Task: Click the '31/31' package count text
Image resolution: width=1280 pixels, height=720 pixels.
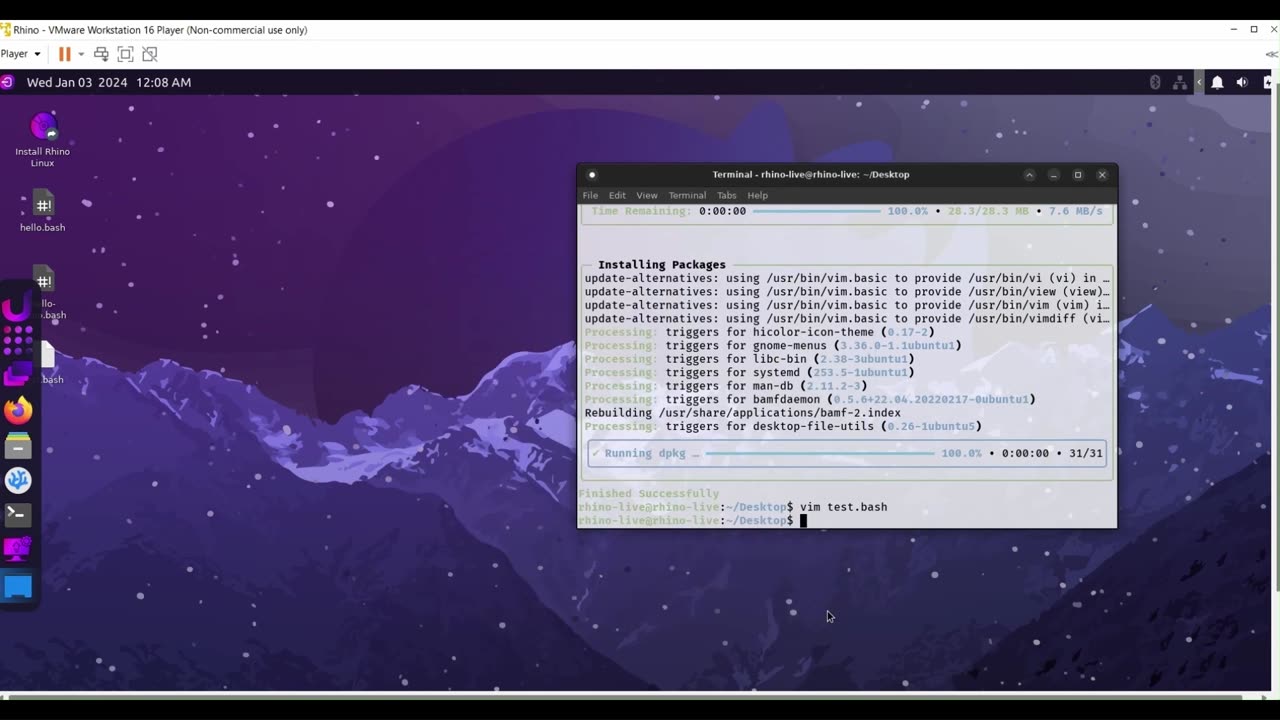Action: [x=1086, y=453]
